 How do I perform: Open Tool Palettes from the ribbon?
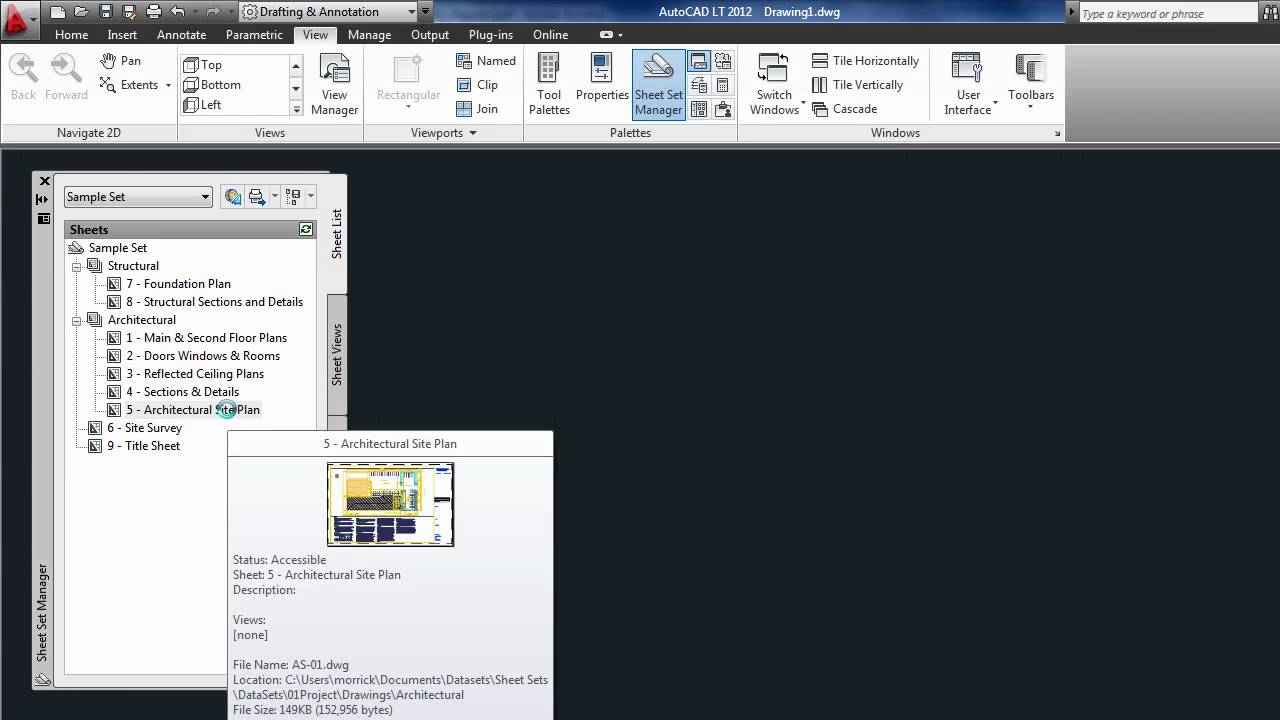coord(549,85)
